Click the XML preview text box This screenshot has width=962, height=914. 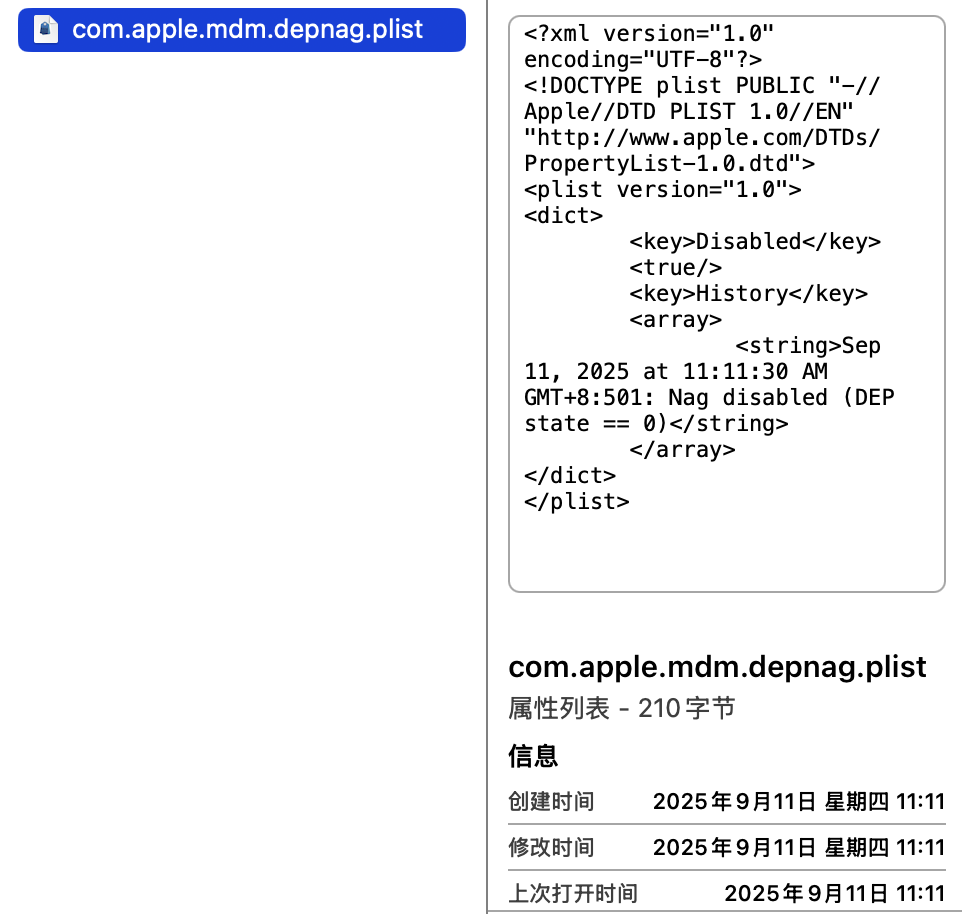[726, 304]
